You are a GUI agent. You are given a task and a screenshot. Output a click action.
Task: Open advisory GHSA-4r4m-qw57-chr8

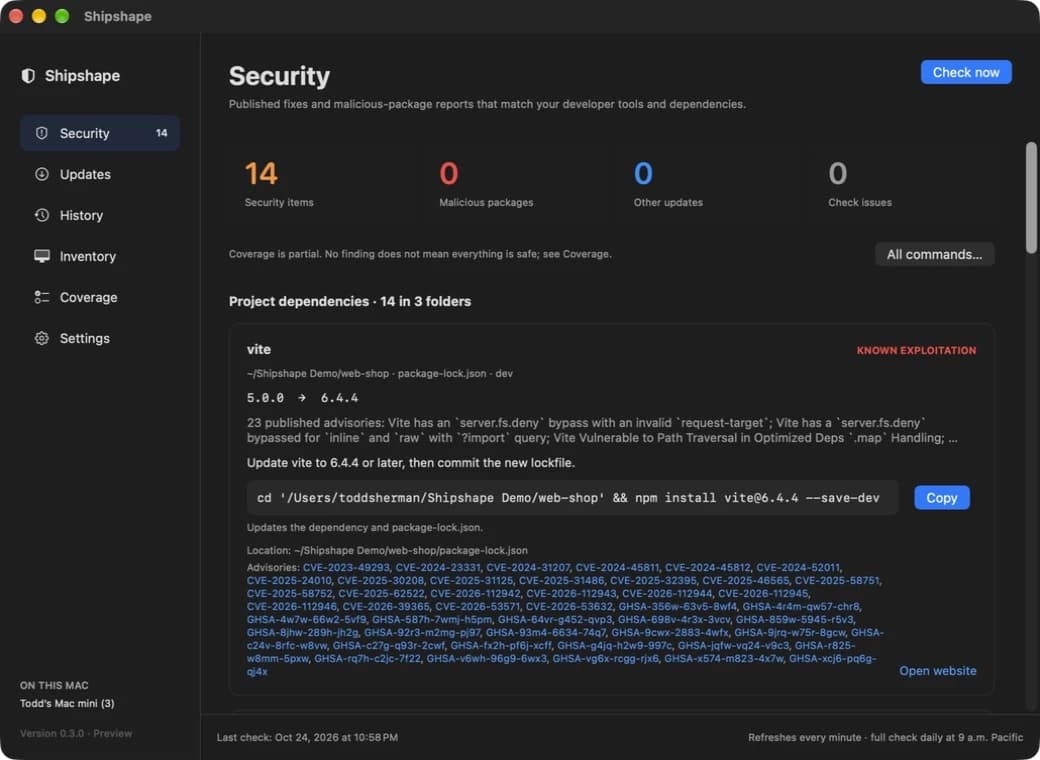click(801, 606)
